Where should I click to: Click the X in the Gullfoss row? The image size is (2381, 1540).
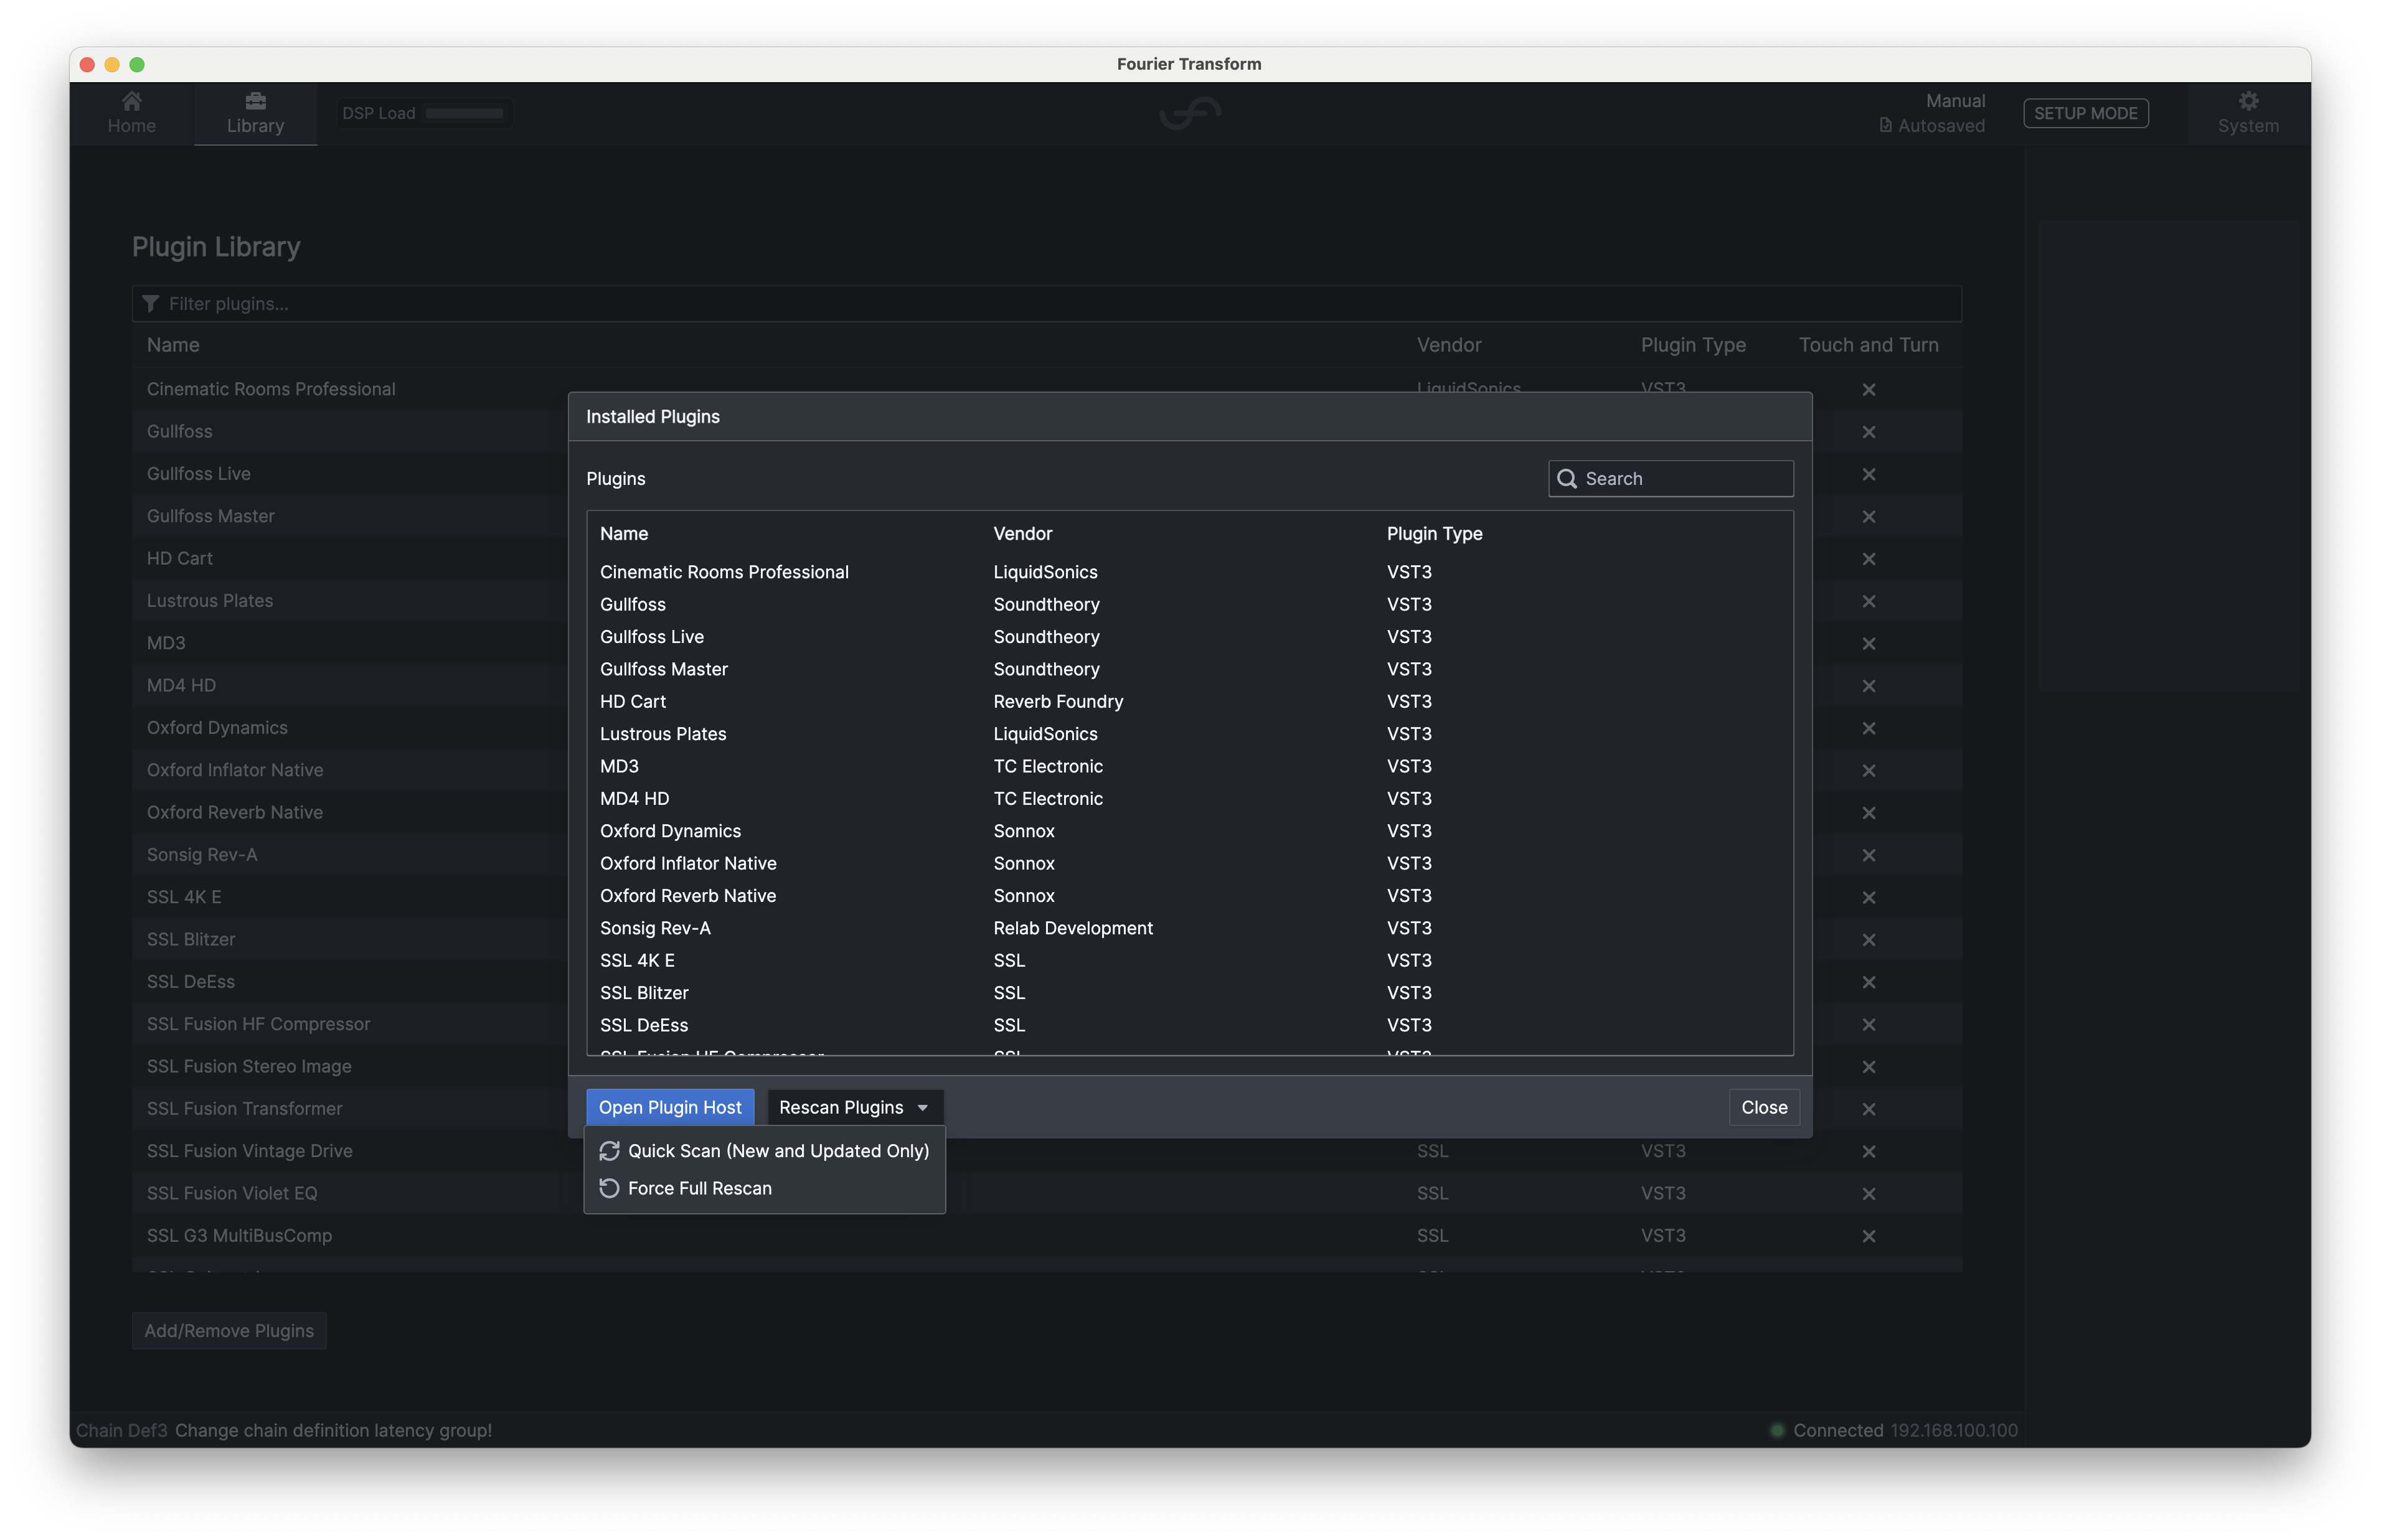click(1868, 432)
